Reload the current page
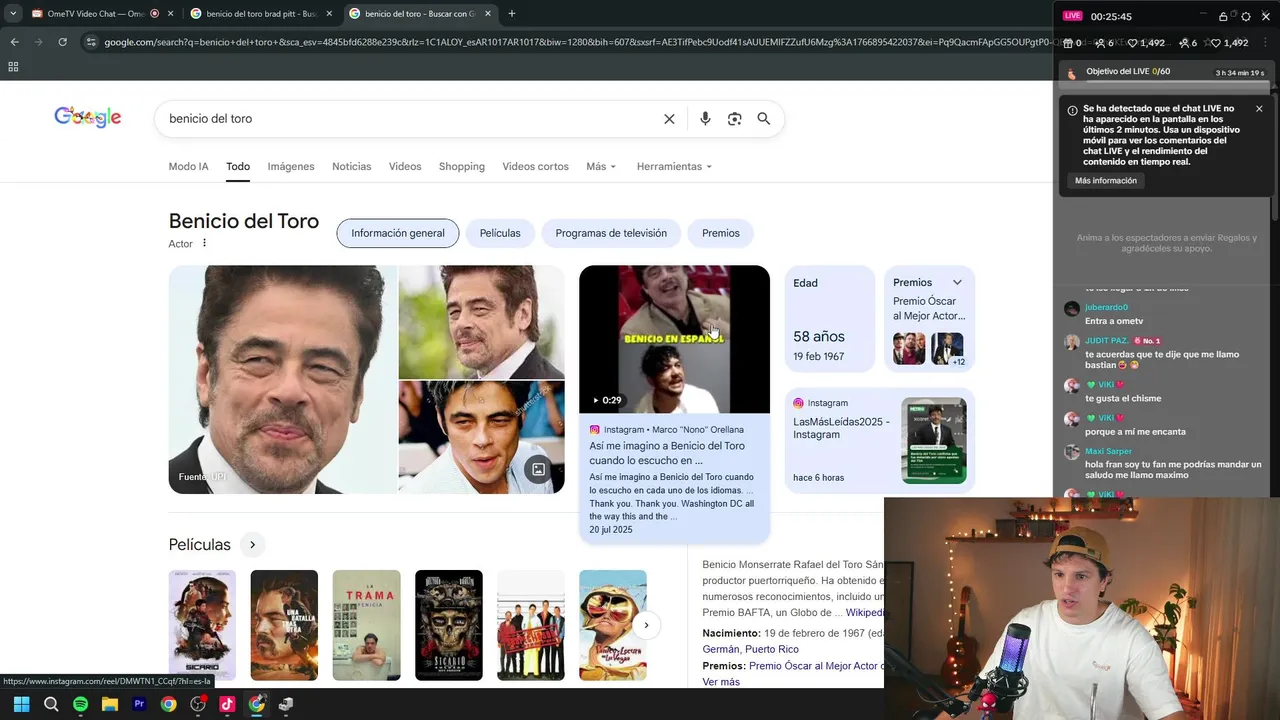This screenshot has width=1280, height=720. (x=62, y=42)
